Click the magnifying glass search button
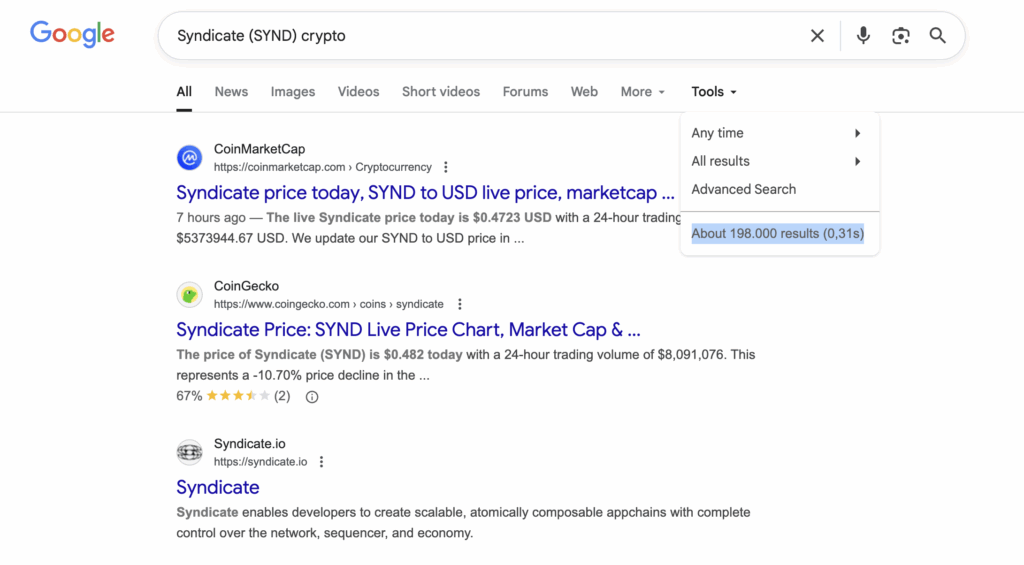 [937, 36]
